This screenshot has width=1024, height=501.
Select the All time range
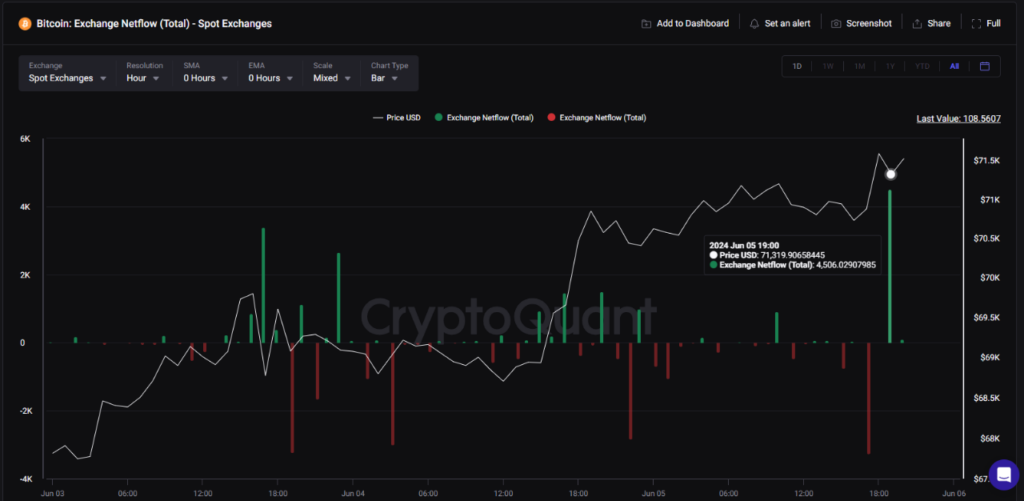click(x=954, y=66)
